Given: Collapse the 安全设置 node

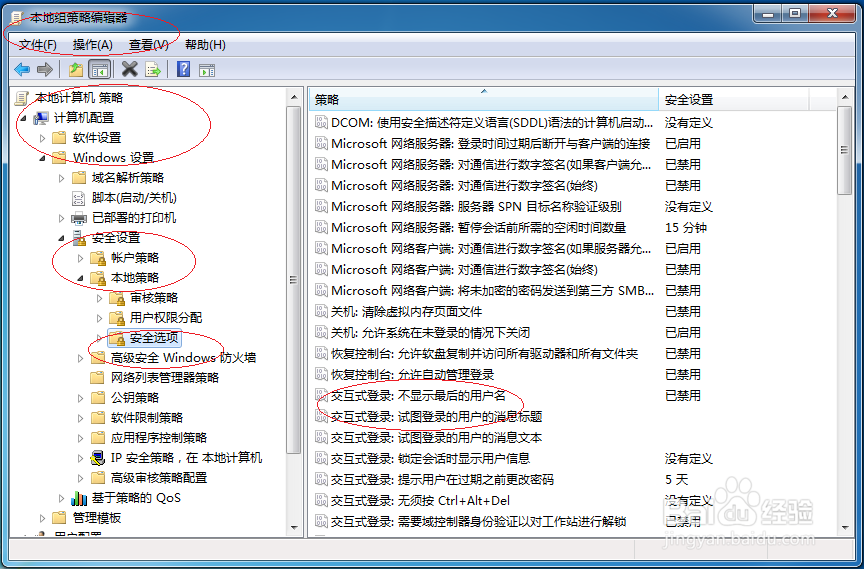Looking at the screenshot, I should [61, 239].
